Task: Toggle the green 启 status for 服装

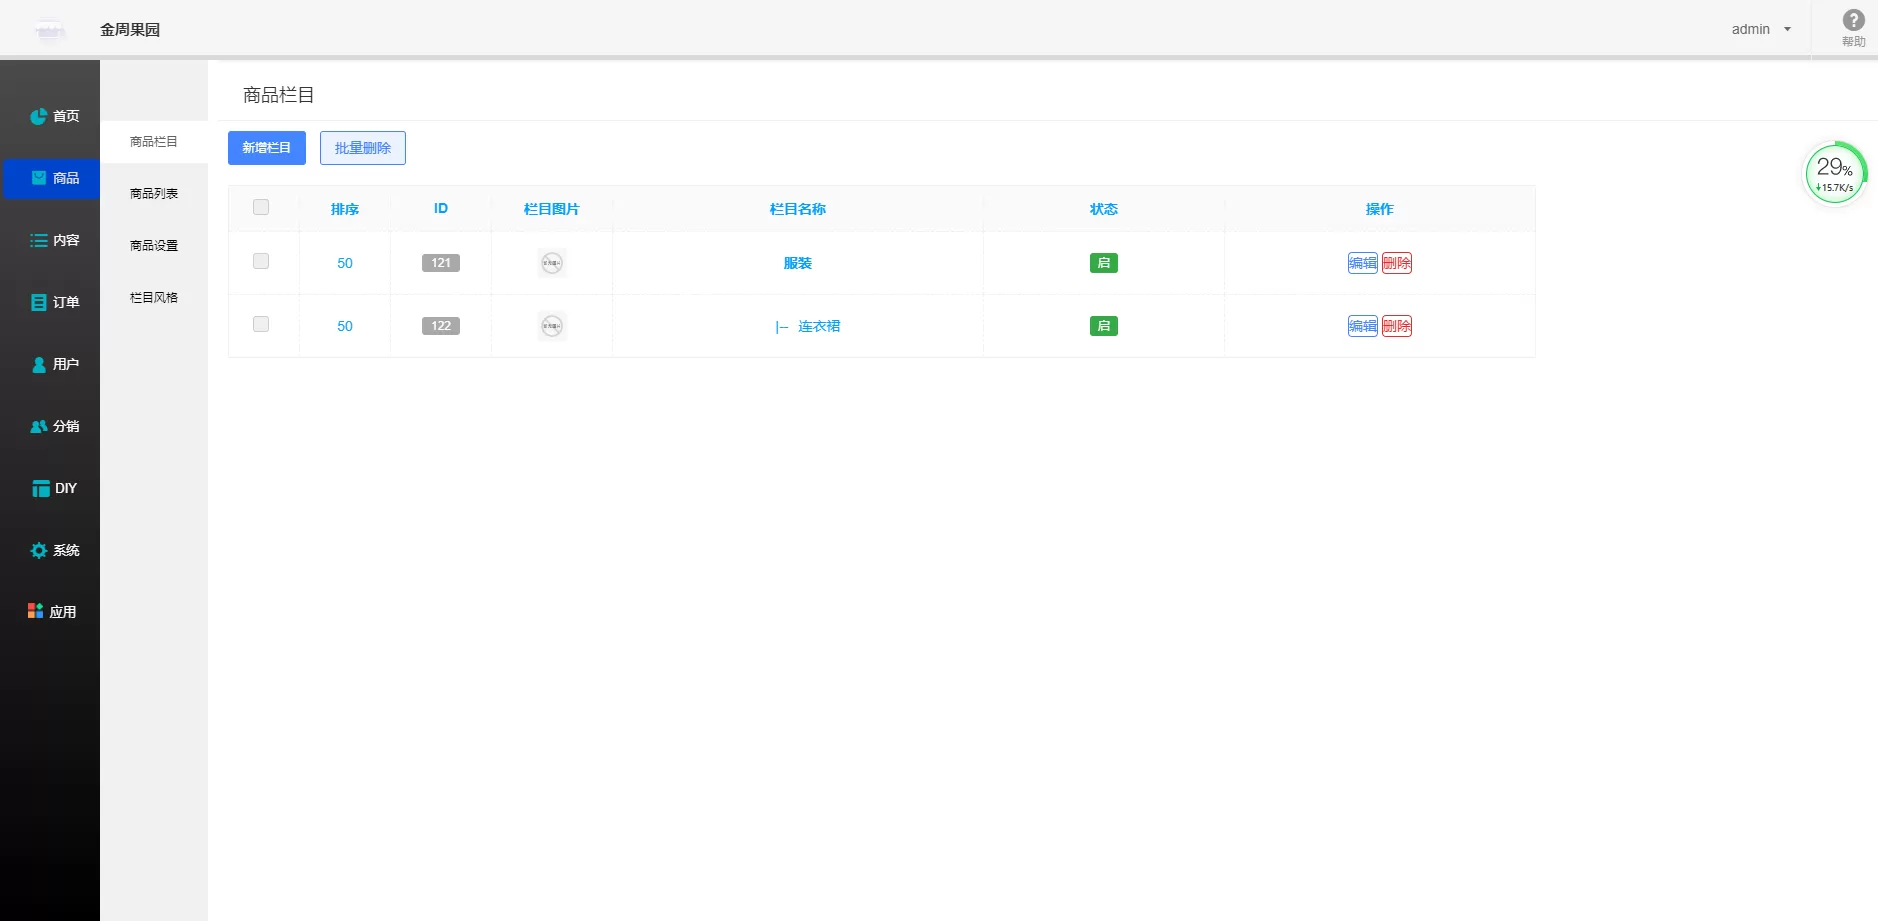Action: [x=1103, y=263]
